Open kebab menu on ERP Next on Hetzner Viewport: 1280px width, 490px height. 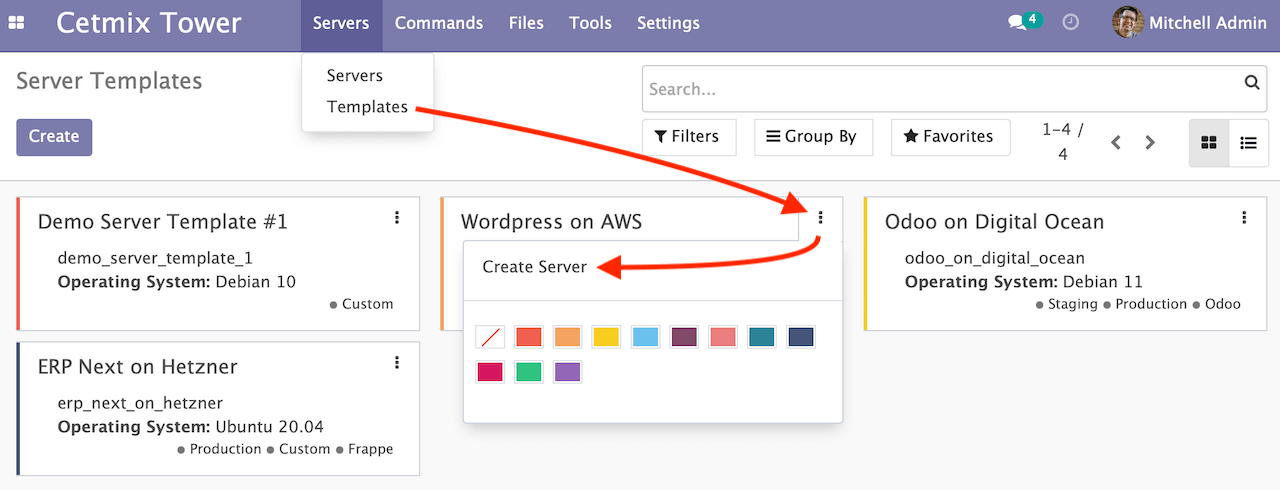(x=397, y=362)
